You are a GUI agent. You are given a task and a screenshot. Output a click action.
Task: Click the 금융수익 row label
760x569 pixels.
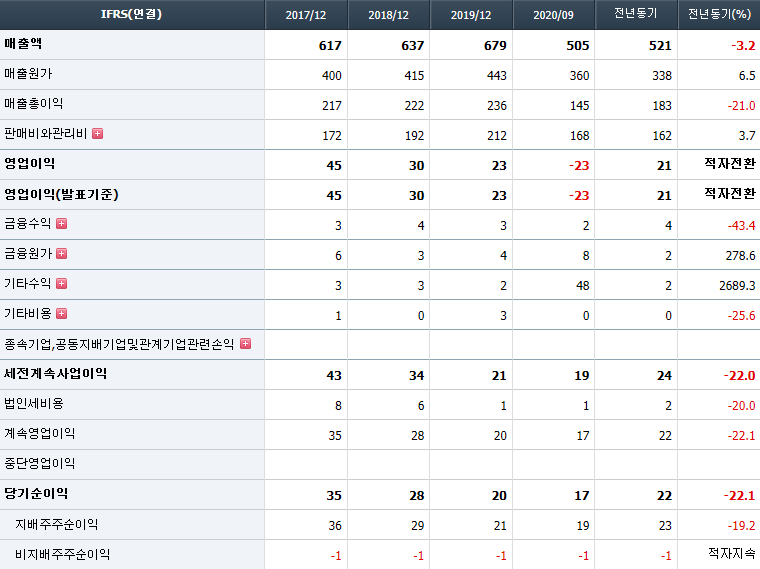tap(28, 223)
